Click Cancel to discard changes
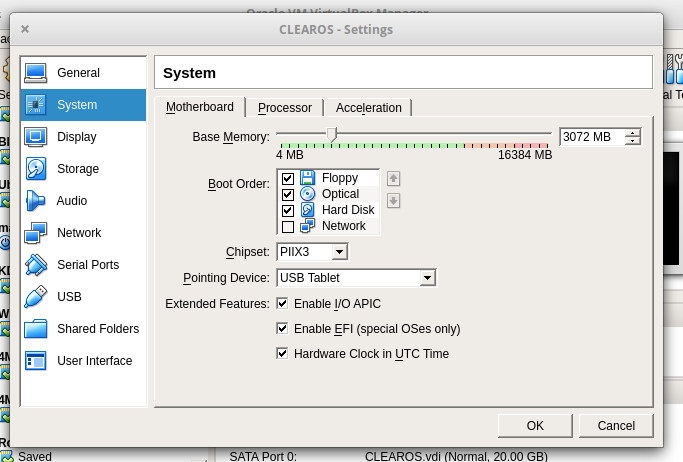This screenshot has height=462, width=683. pos(616,425)
